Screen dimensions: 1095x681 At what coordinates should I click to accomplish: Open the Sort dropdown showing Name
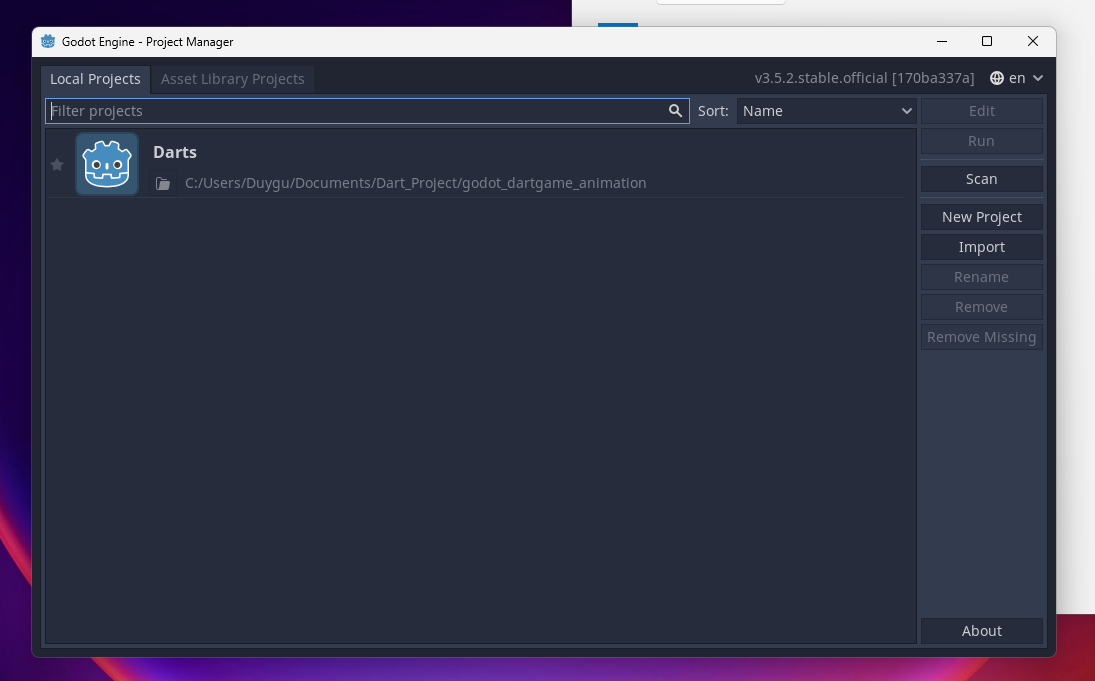tap(826, 111)
